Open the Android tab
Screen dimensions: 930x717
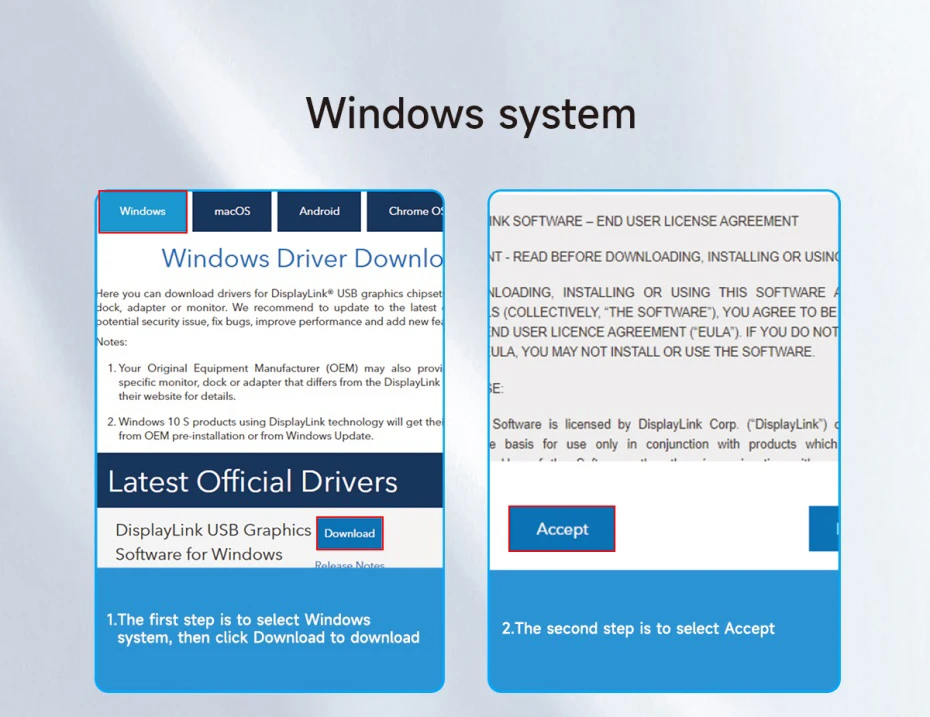pyautogui.click(x=319, y=211)
